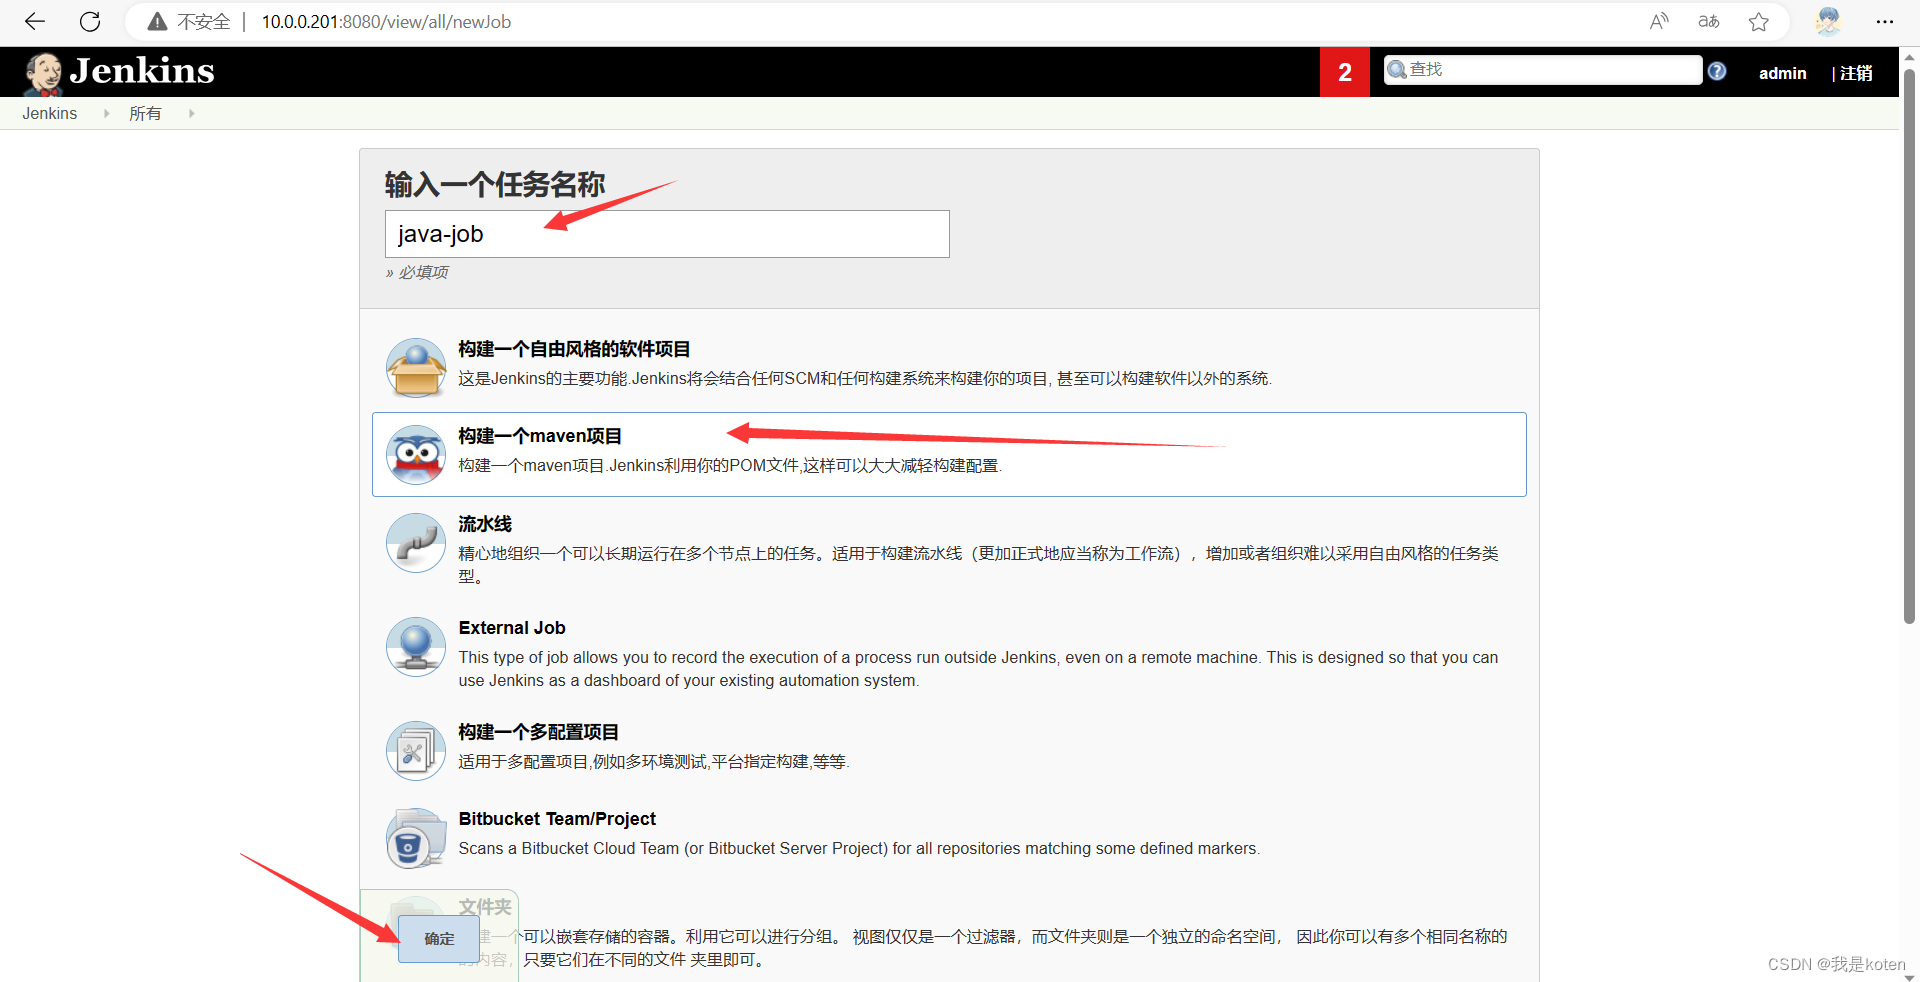1920x982 pixels.
Task: Select the Bitbucket Team/Project bucket icon
Action: (x=416, y=838)
